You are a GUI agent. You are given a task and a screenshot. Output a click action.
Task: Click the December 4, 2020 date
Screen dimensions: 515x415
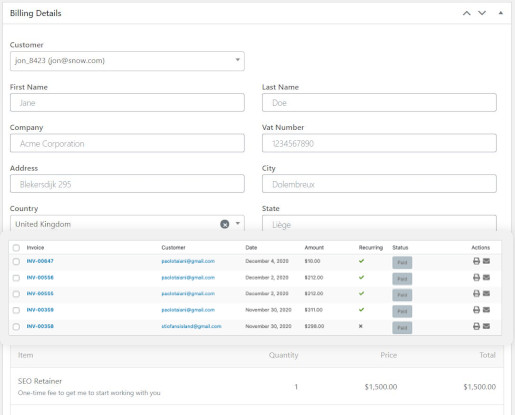click(267, 261)
